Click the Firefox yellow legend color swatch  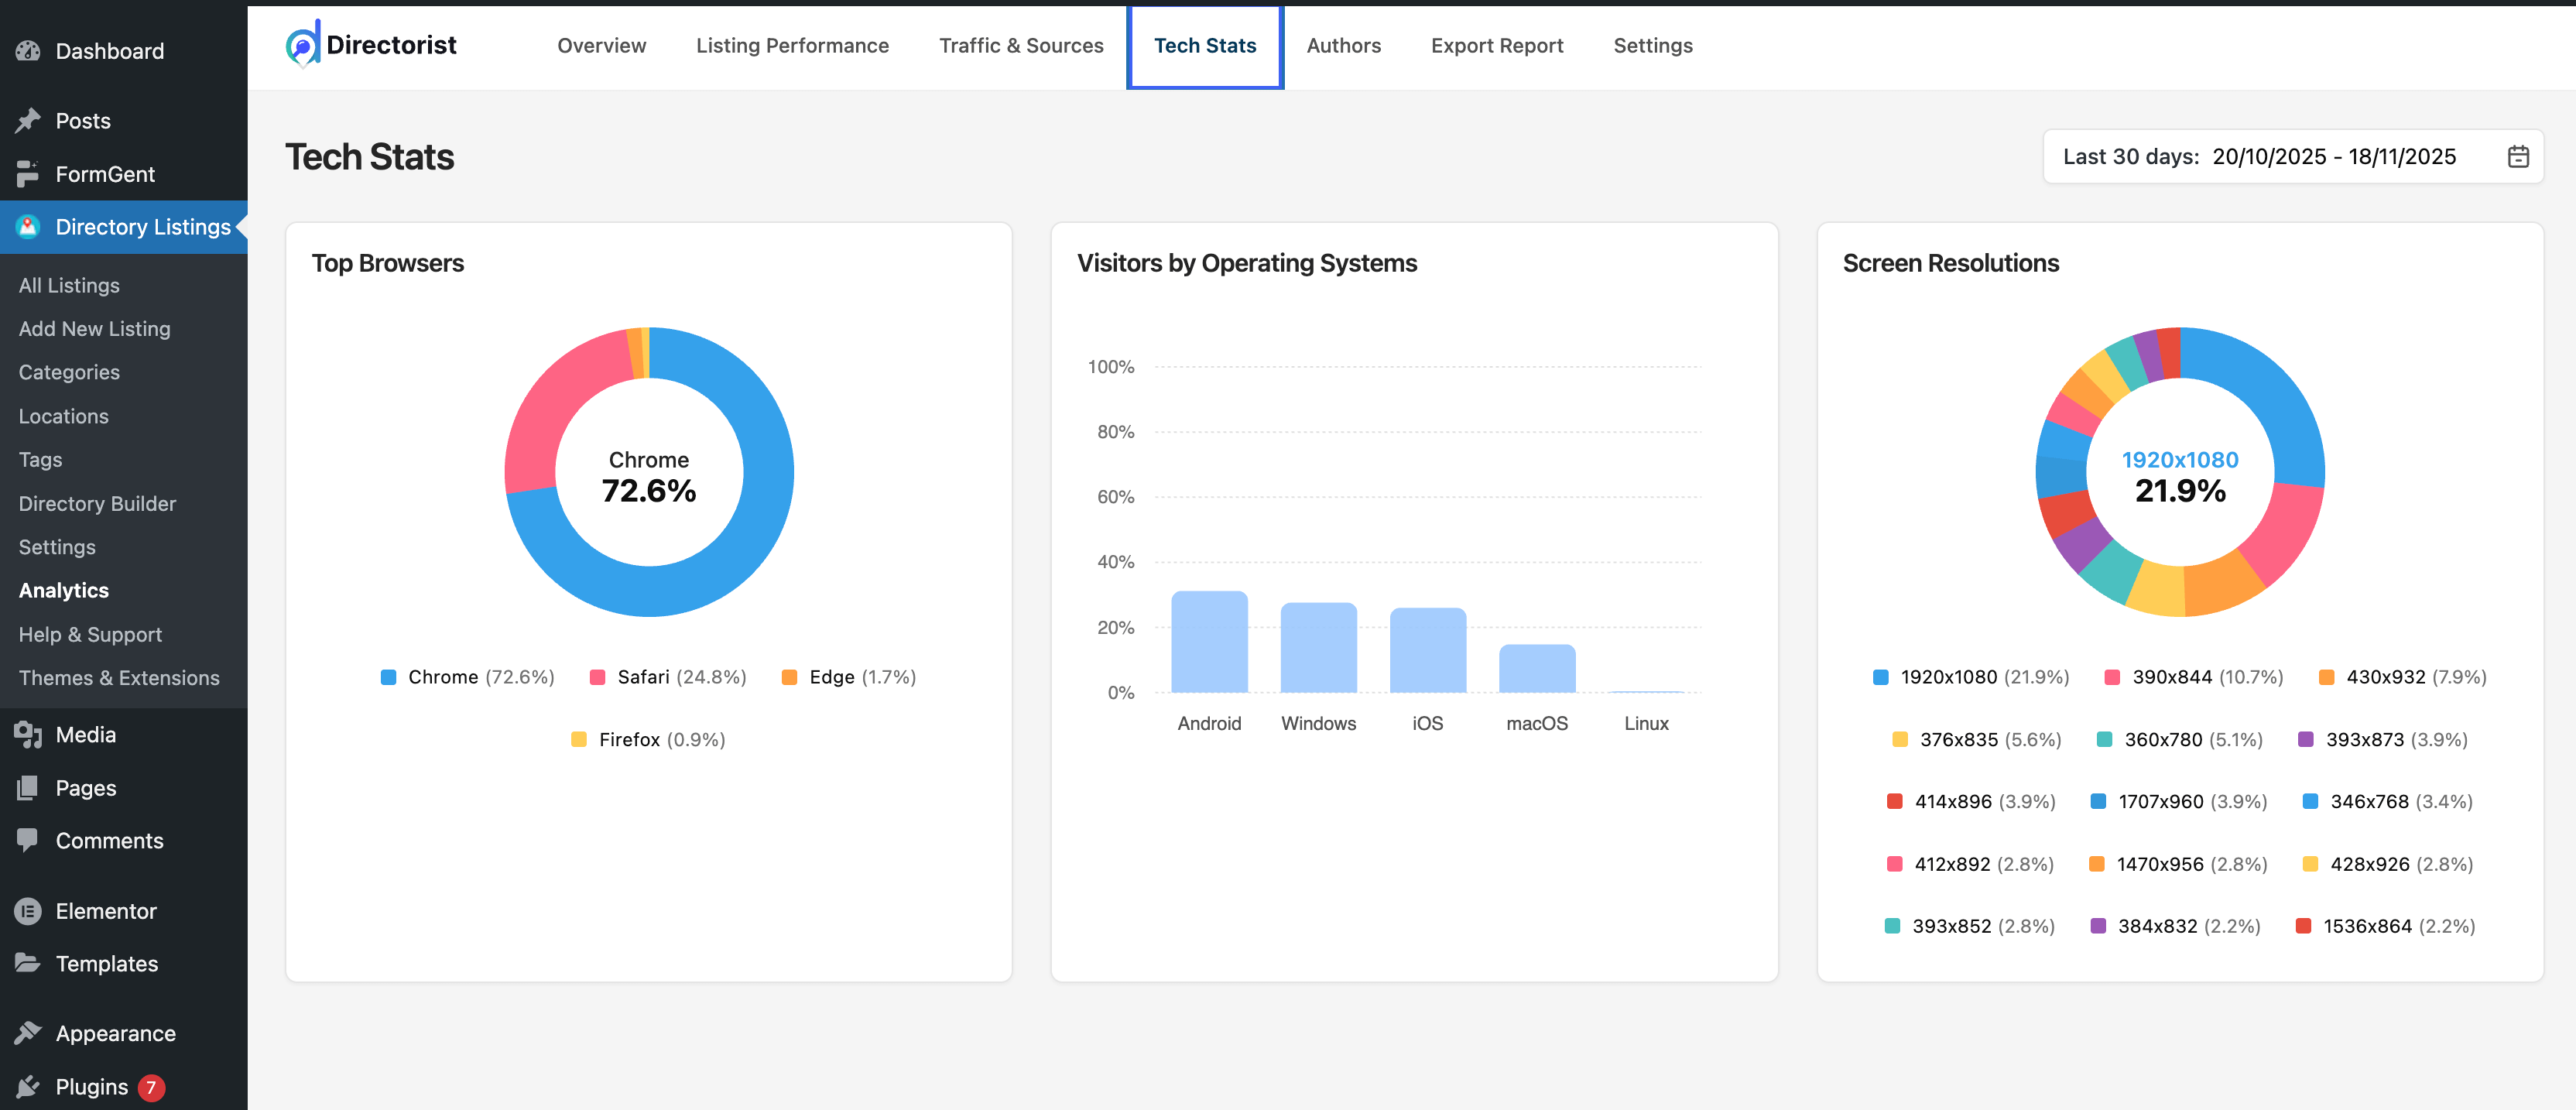click(578, 740)
